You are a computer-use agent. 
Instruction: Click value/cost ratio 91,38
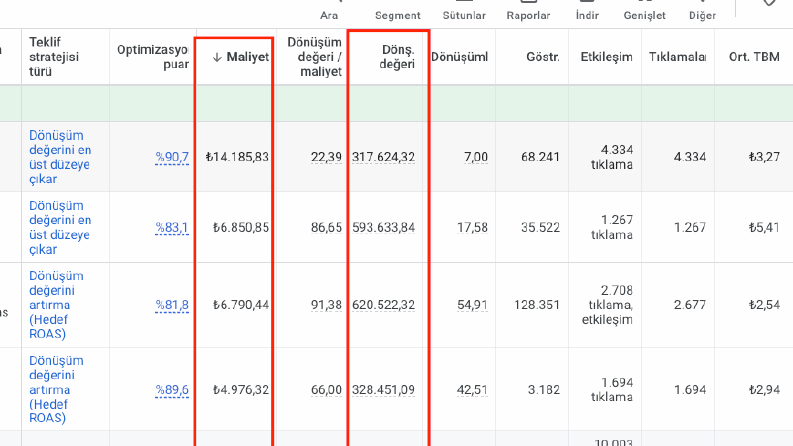tap(326, 305)
